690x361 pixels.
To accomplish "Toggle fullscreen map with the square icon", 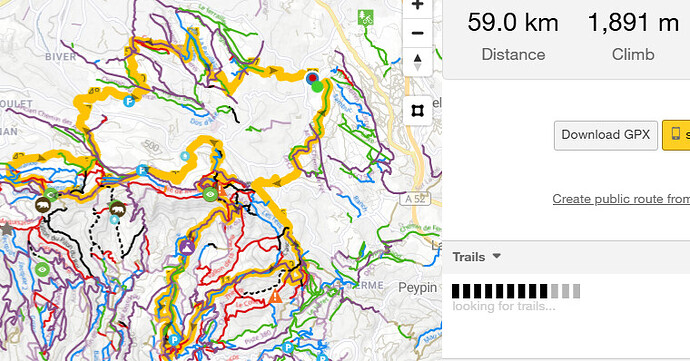I will point(417,111).
